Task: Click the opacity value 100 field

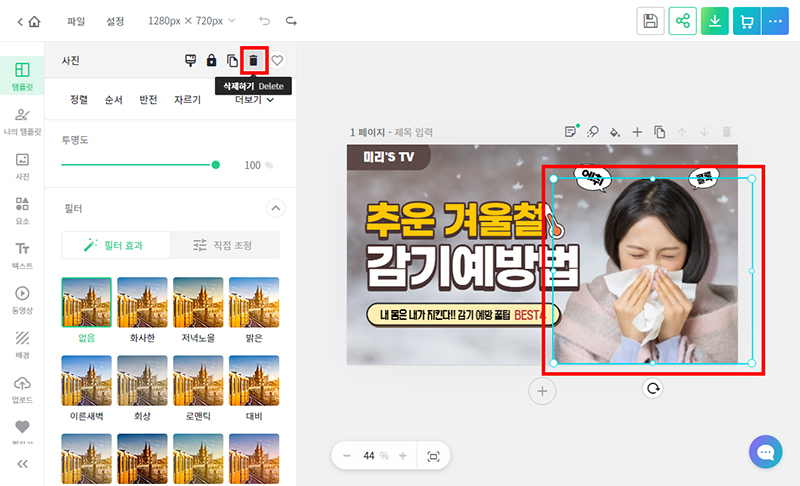Action: [253, 165]
